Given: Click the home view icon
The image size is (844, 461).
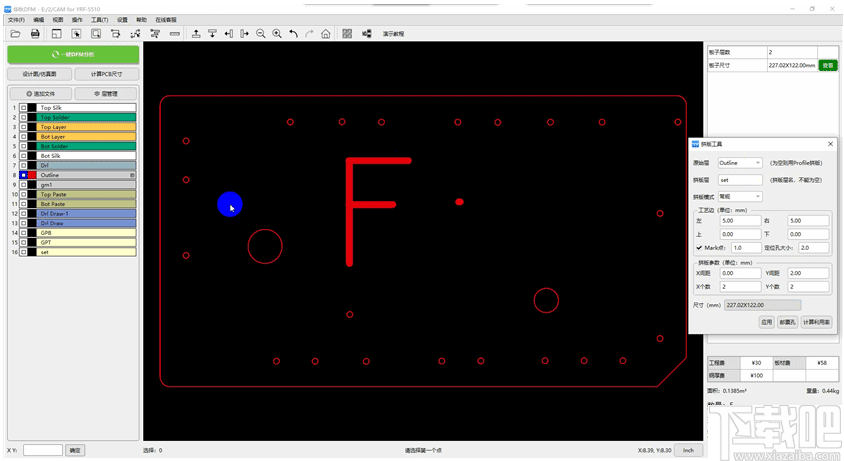Looking at the screenshot, I should point(326,34).
